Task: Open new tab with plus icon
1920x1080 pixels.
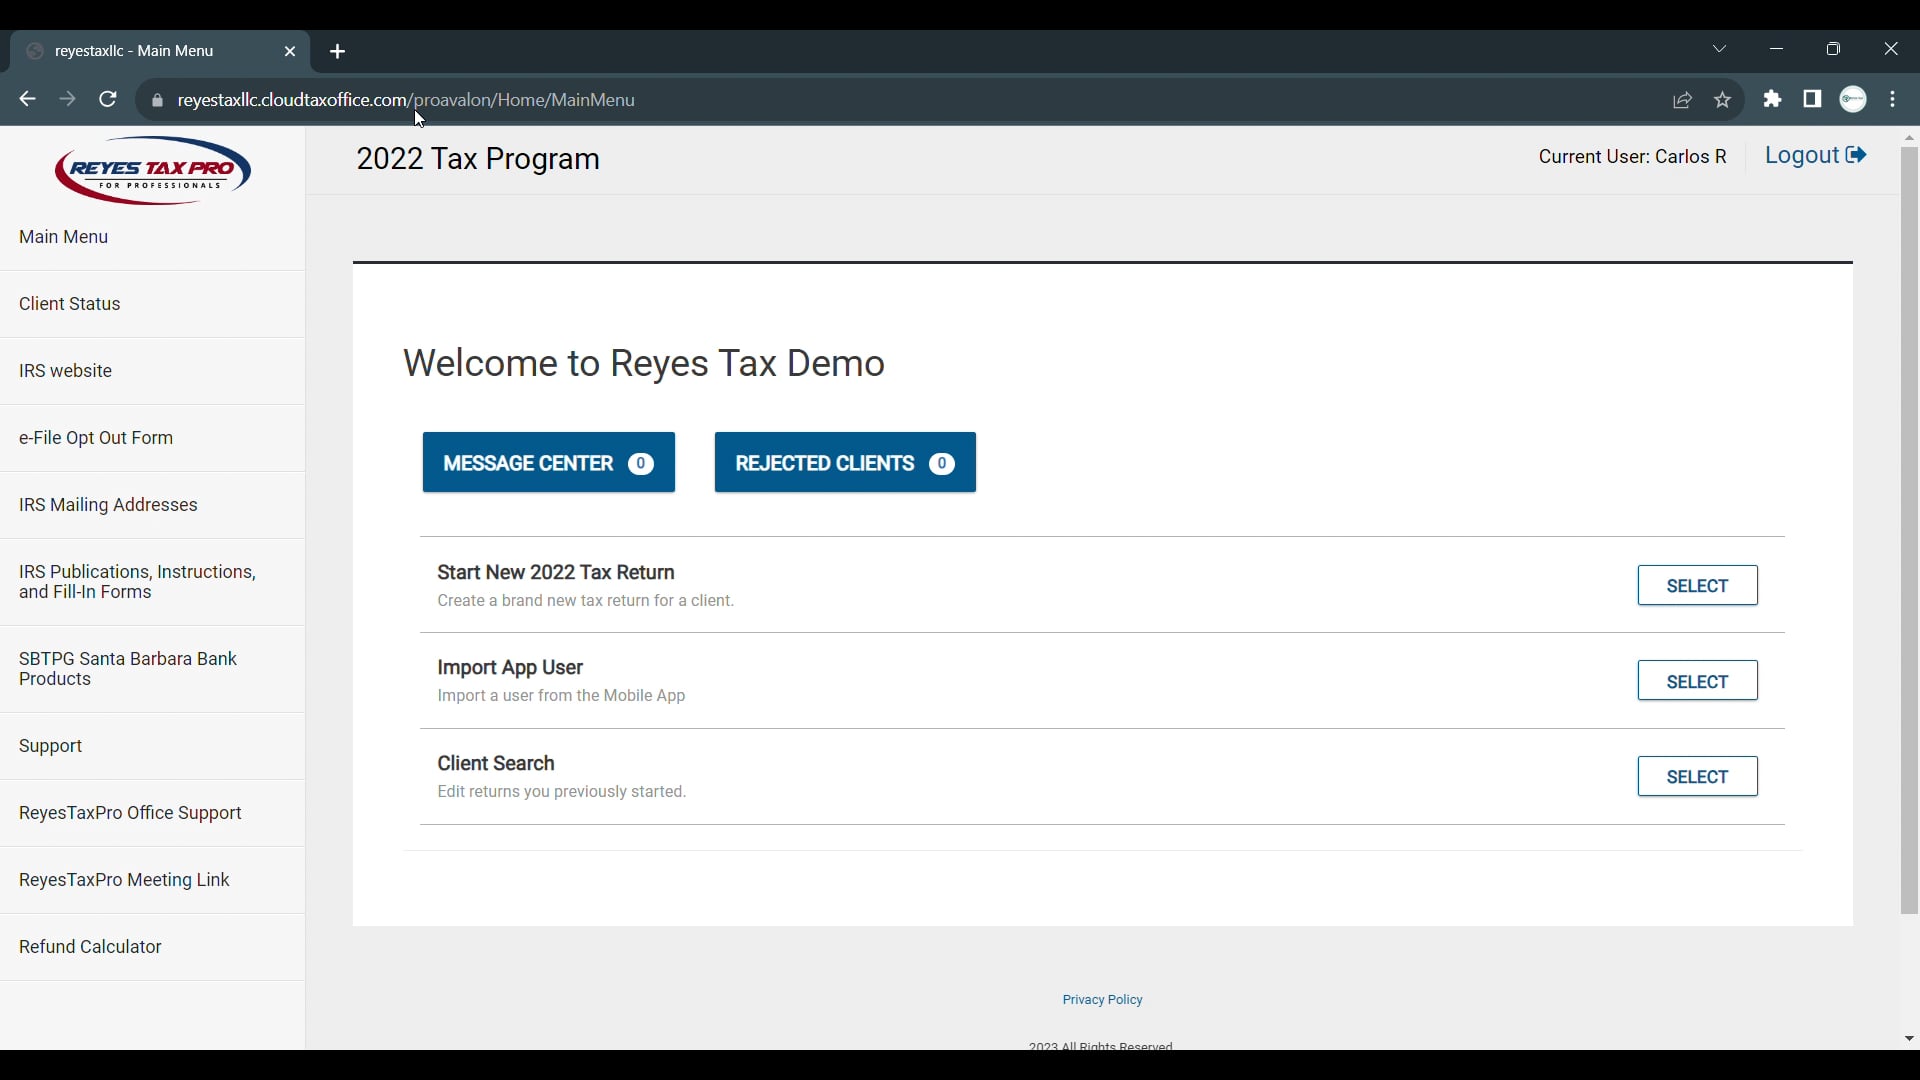Action: 338,52
